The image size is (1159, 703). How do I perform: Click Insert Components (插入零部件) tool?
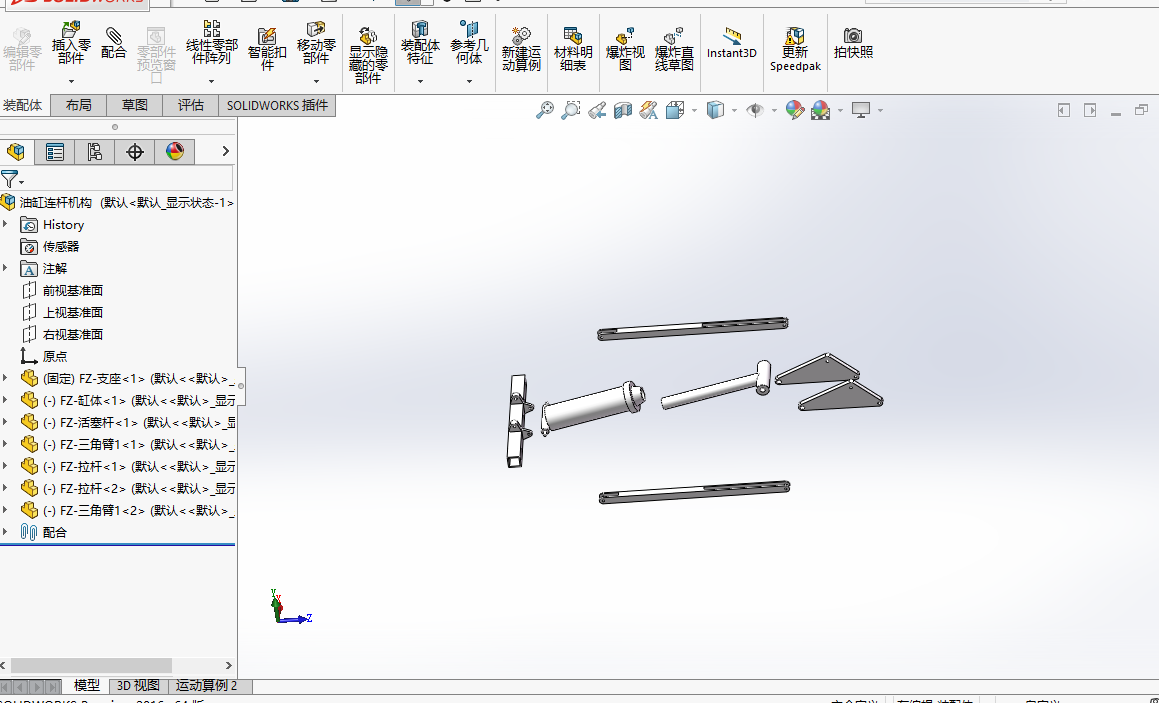point(71,44)
